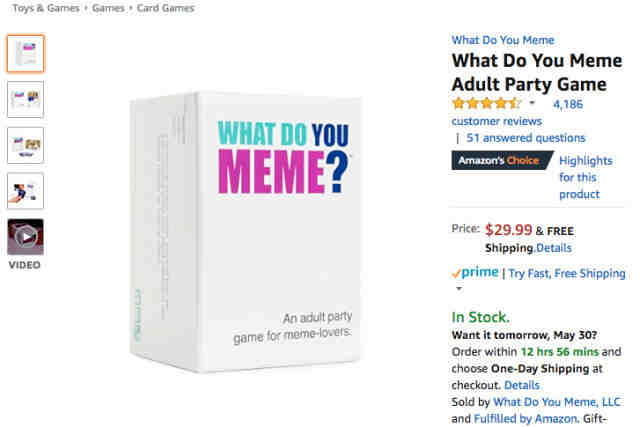Open the What Do You Meme brand link
640x427 pixels.
[x=503, y=40]
